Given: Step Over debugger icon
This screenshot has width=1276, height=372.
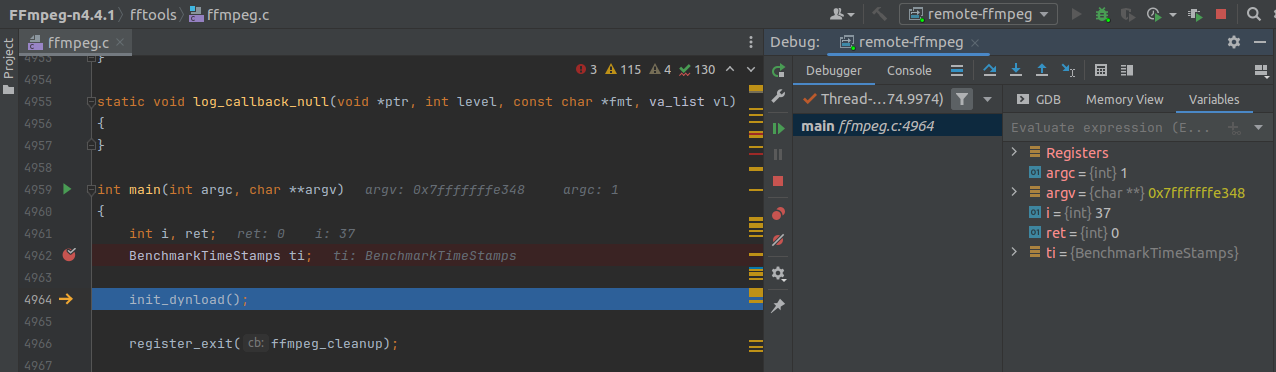Looking at the screenshot, I should pyautogui.click(x=990, y=70).
